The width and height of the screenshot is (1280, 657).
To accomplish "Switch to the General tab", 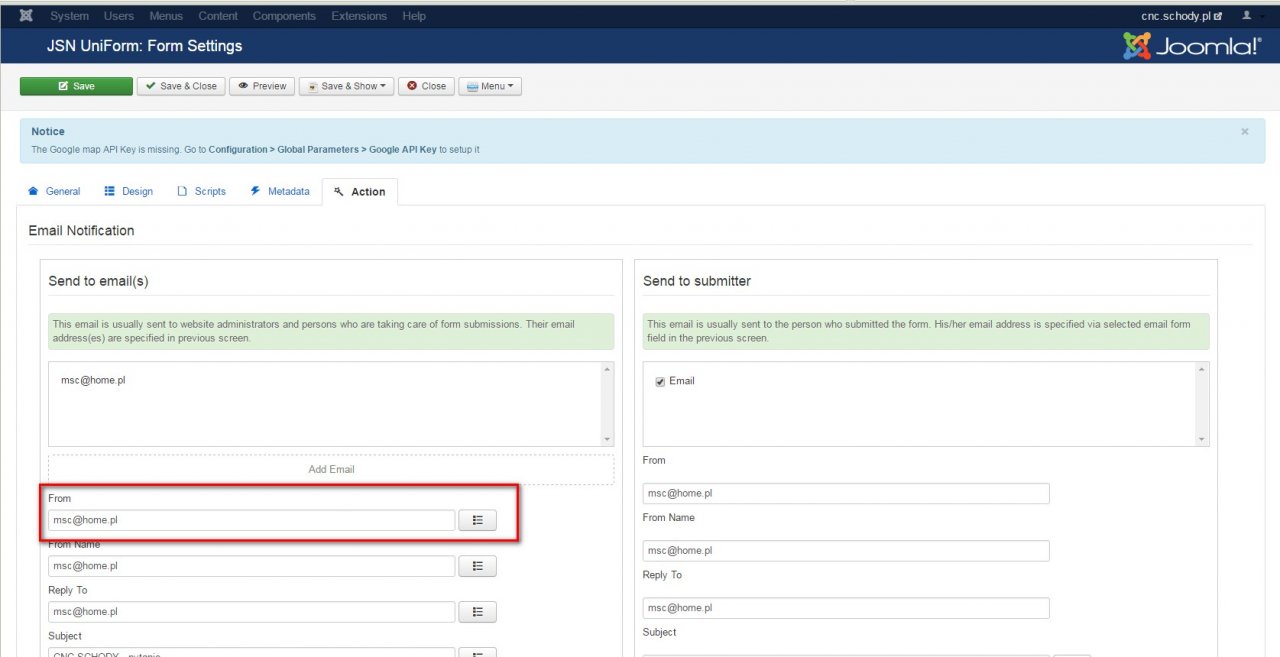I will (54, 191).
